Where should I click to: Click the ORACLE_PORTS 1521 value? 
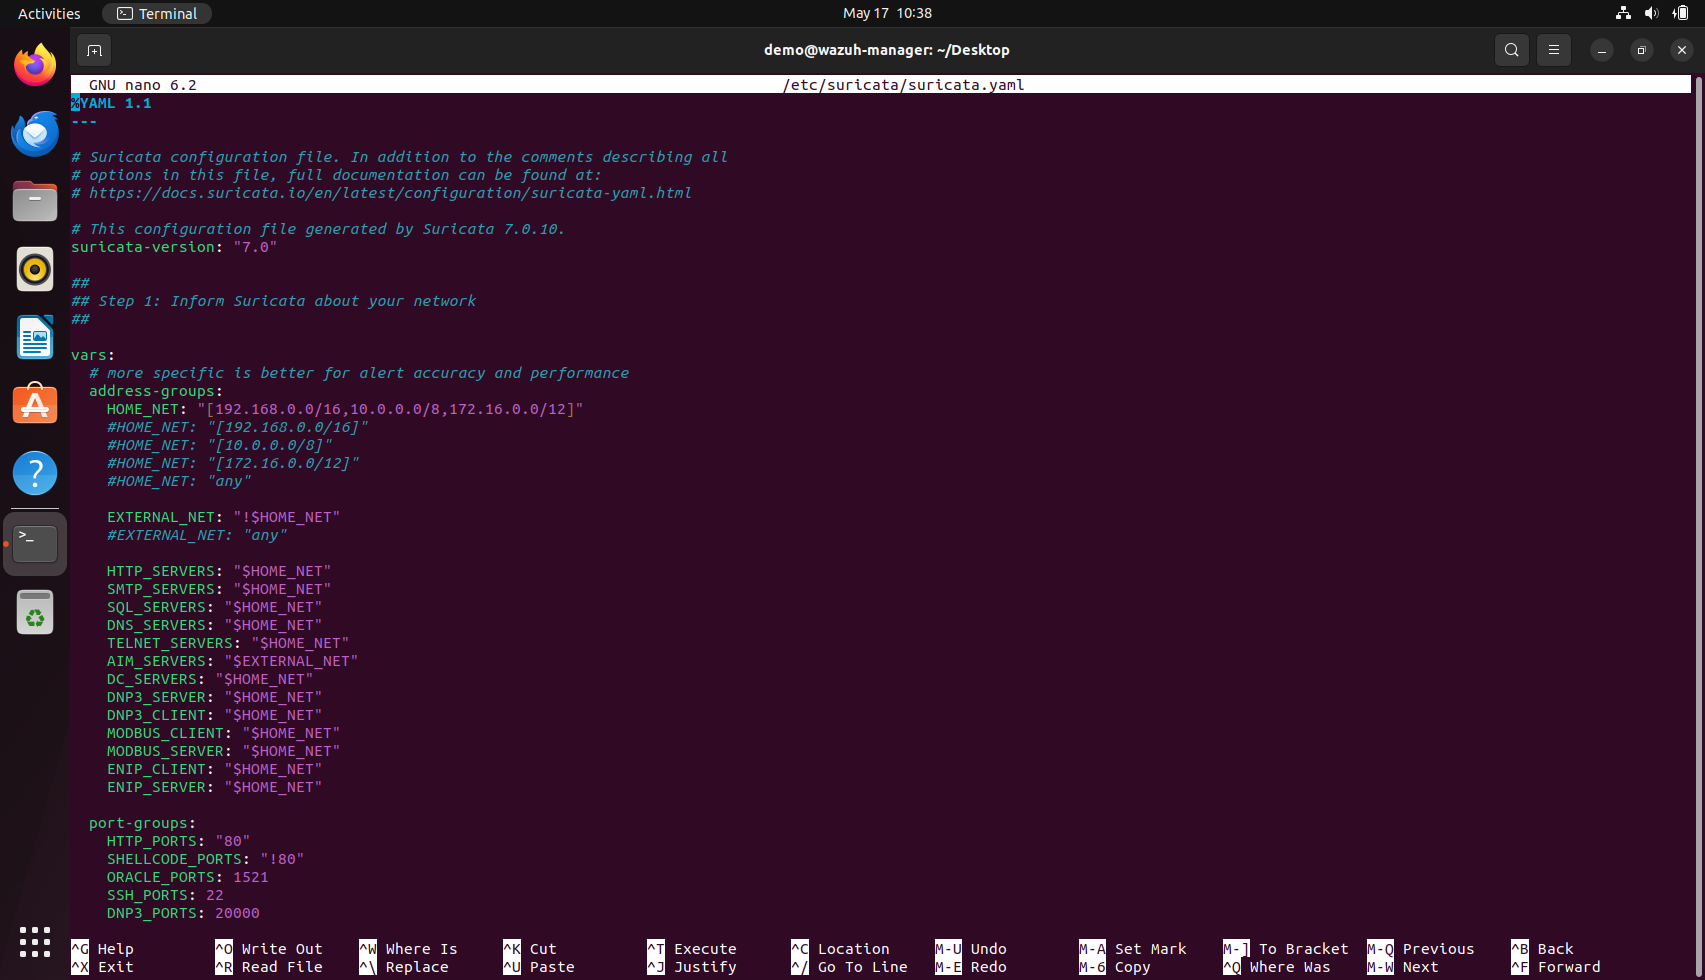[251, 877]
